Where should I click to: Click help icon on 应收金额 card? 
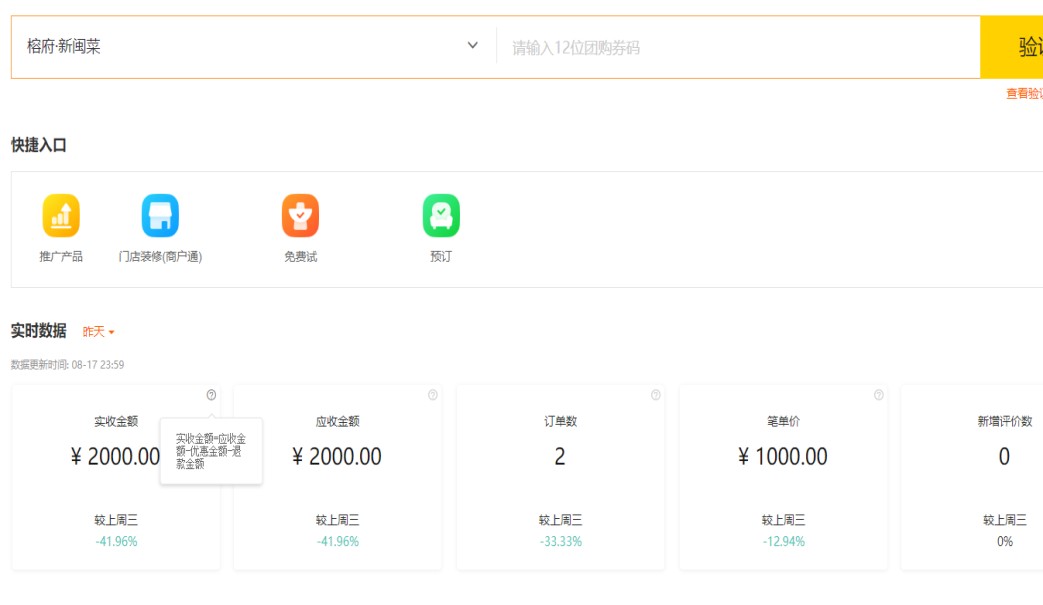(433, 395)
